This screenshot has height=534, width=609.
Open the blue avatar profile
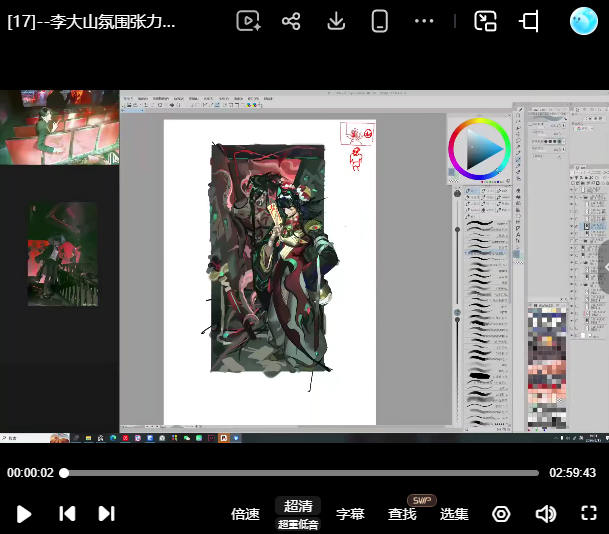(583, 21)
